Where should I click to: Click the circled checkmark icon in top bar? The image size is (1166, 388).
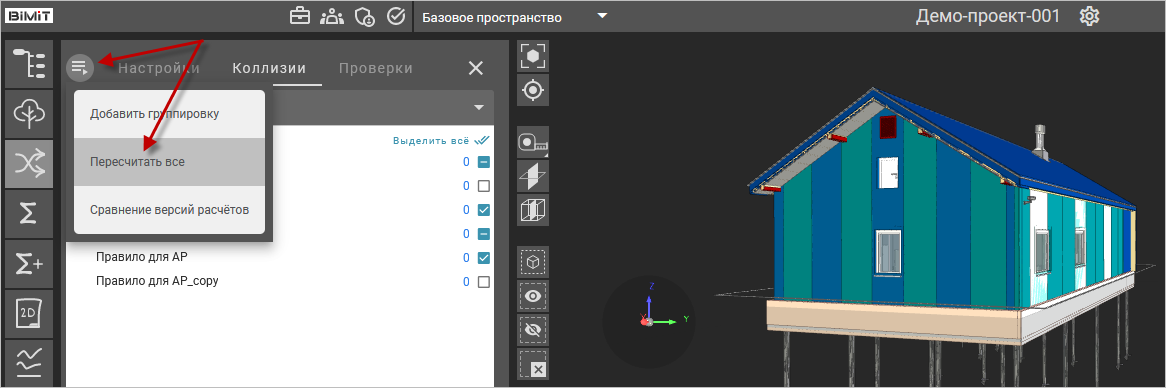point(396,16)
